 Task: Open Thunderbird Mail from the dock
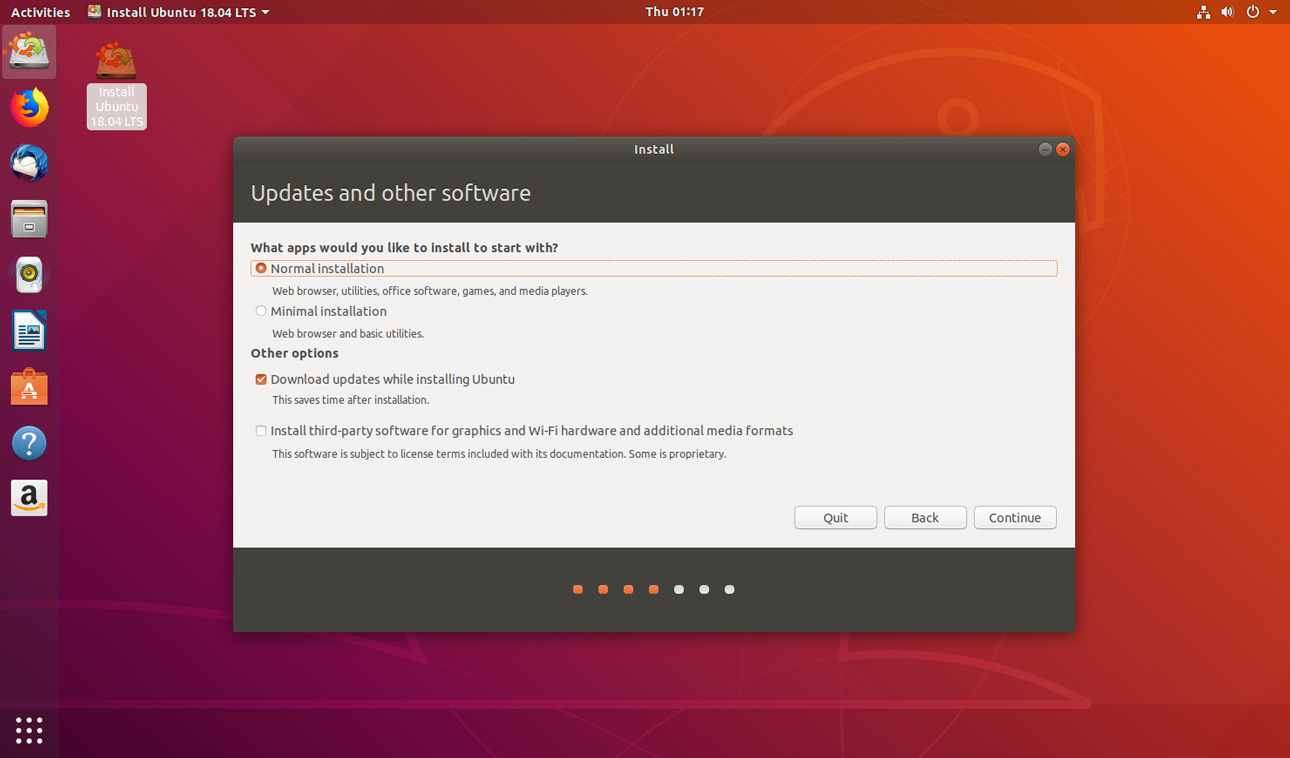coord(29,163)
